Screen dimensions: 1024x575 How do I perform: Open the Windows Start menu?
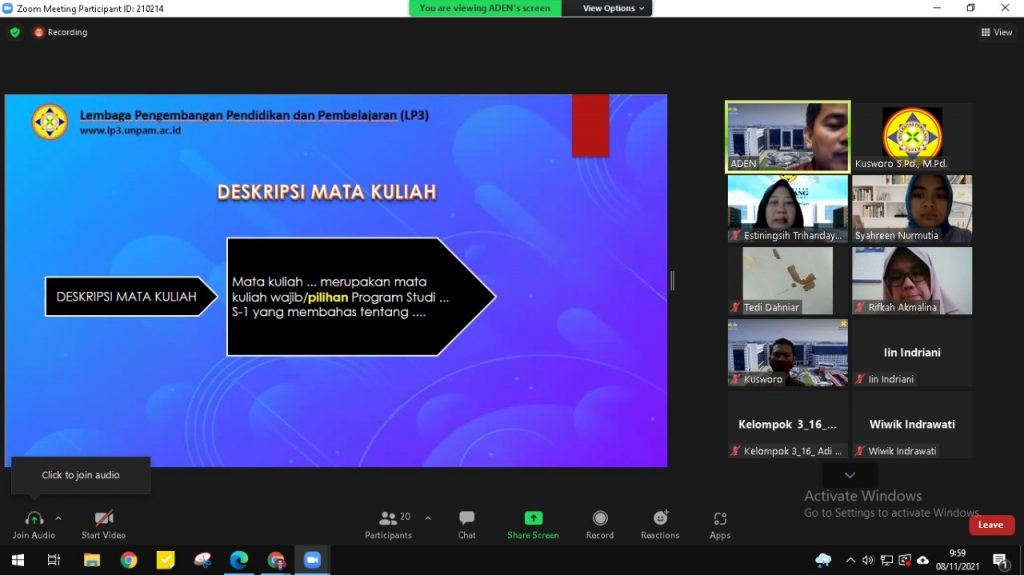18,560
